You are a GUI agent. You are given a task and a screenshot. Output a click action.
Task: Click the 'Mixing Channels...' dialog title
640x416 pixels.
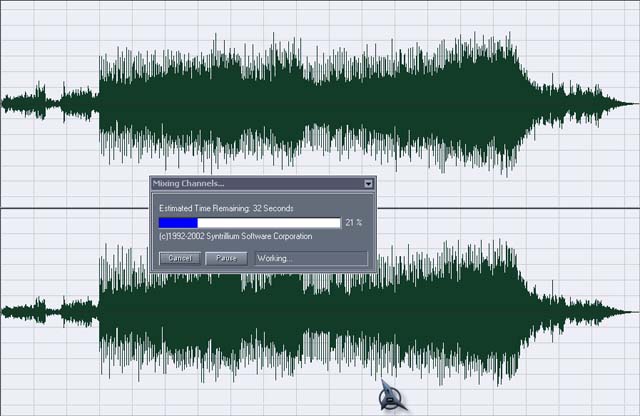click(x=188, y=184)
